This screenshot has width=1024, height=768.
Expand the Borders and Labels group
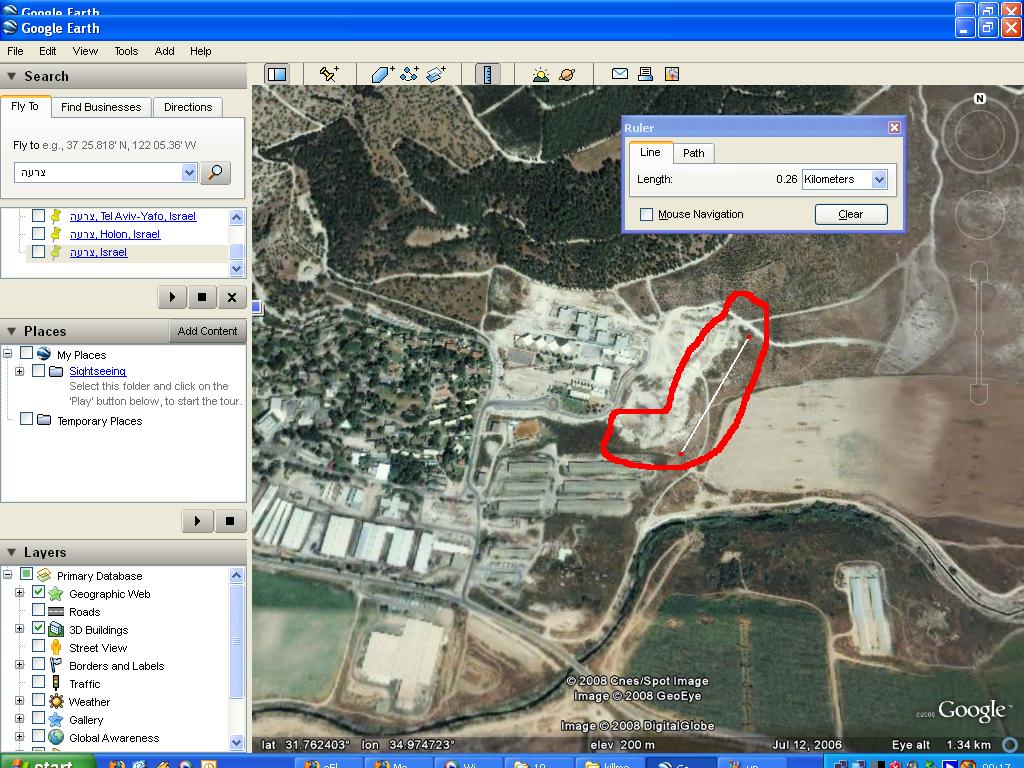click(20, 665)
